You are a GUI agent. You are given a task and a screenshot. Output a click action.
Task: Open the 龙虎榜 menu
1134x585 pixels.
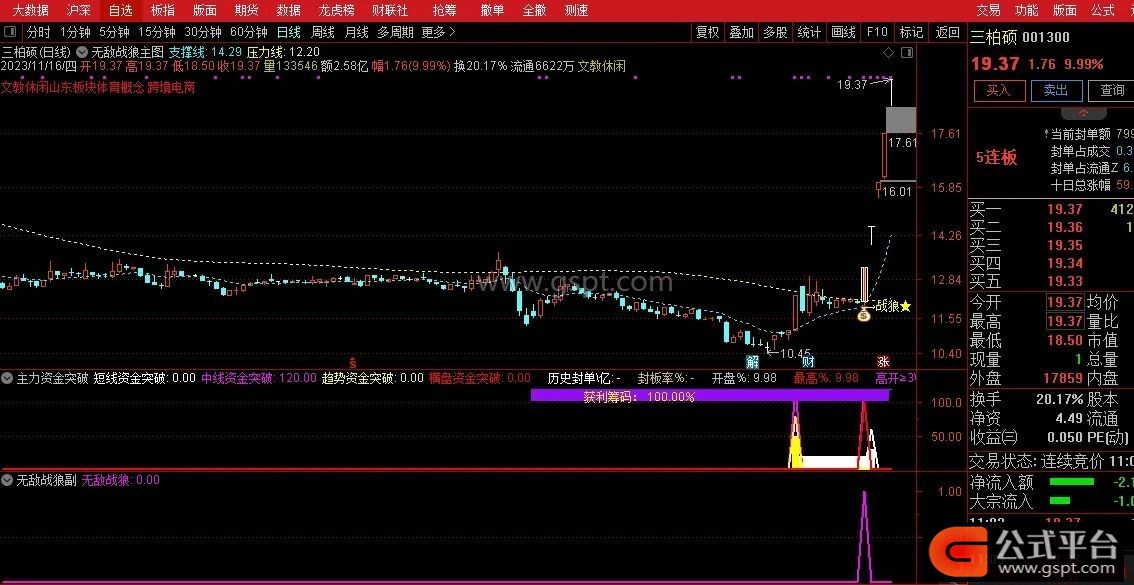[336, 10]
